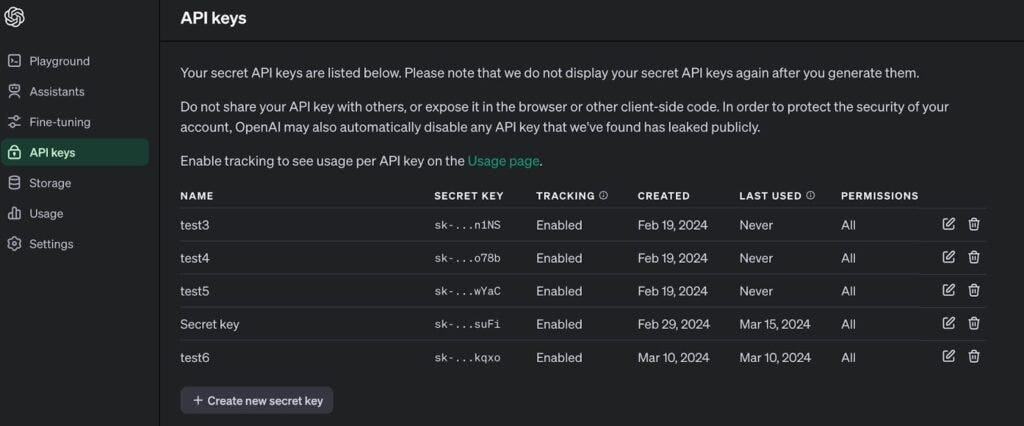Open Usage from the sidebar

(46, 213)
